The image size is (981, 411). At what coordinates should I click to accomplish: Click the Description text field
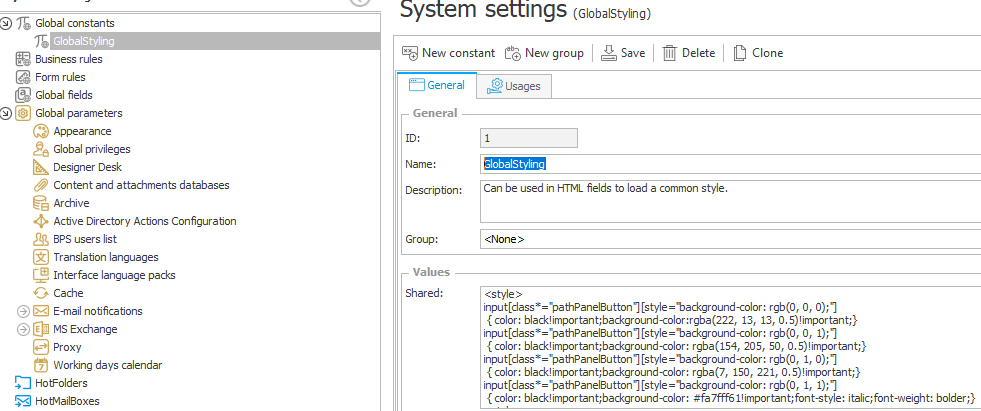coord(730,201)
